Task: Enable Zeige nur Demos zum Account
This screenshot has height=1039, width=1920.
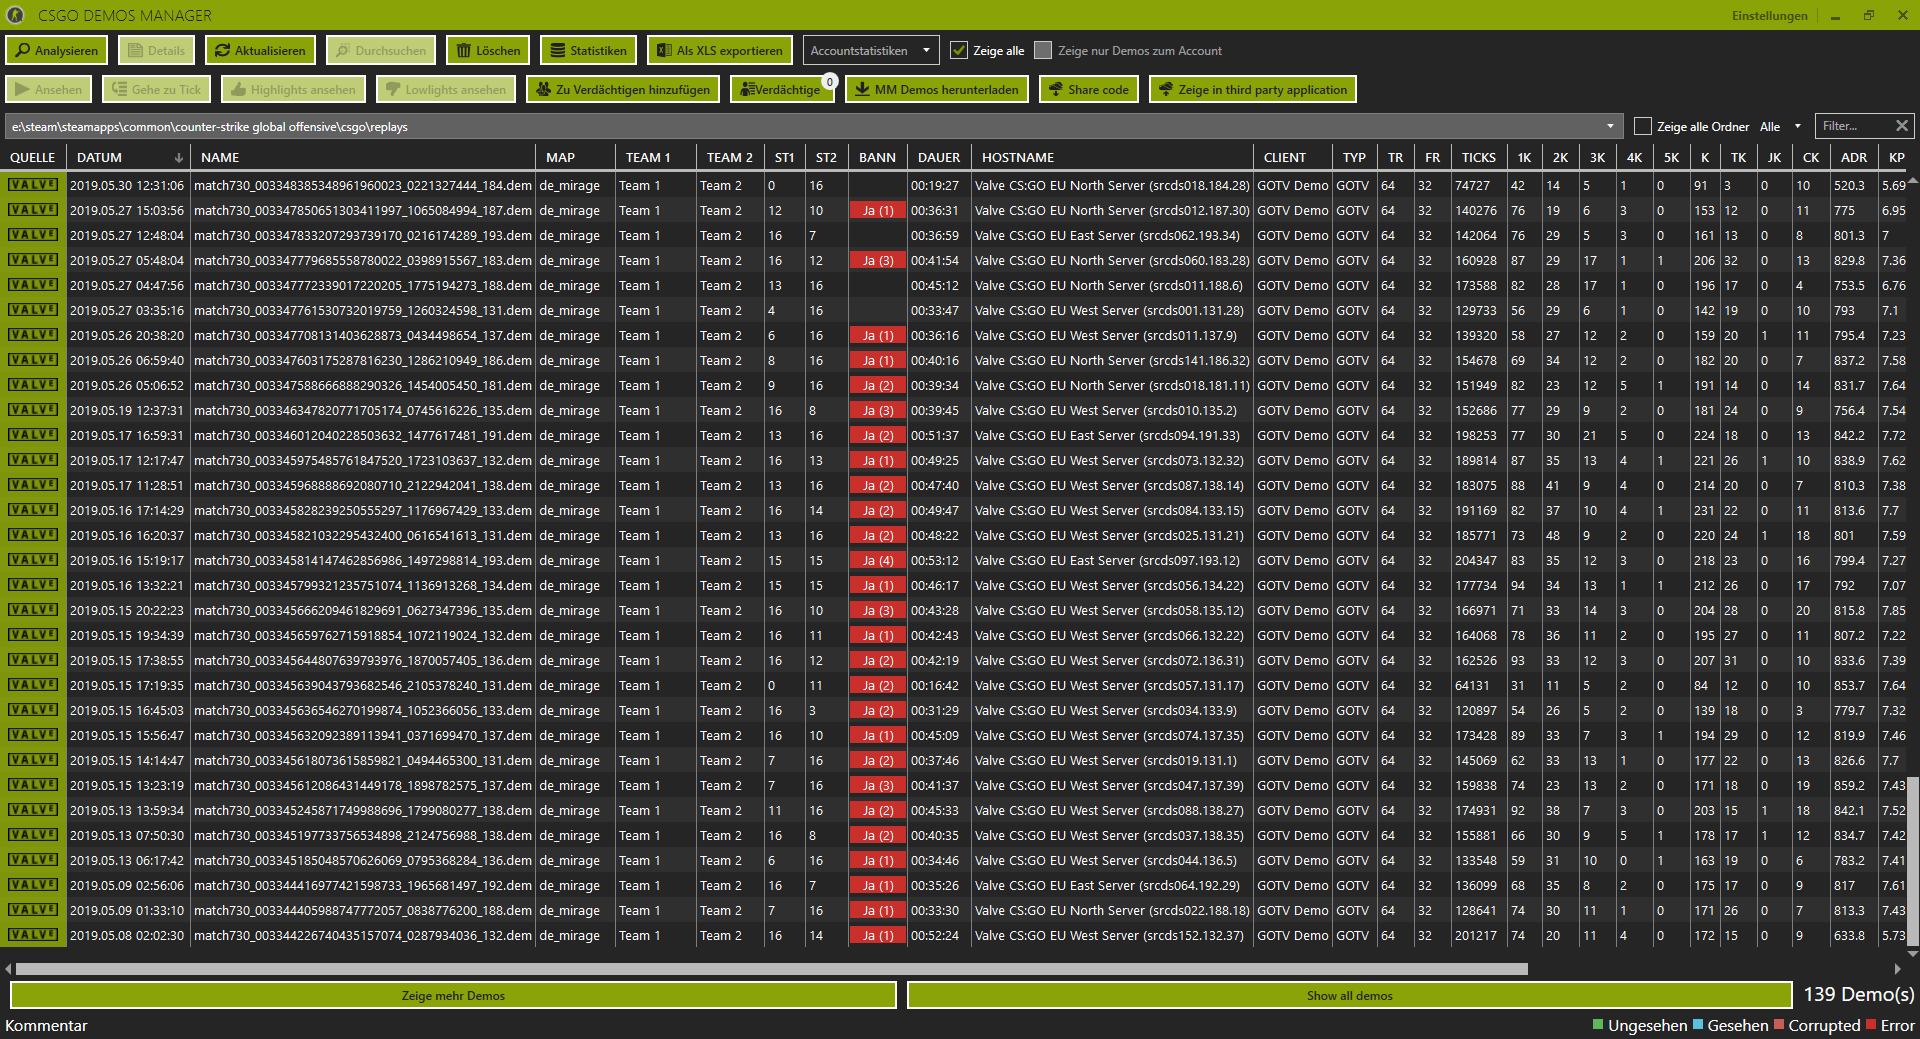Action: click(x=1043, y=51)
